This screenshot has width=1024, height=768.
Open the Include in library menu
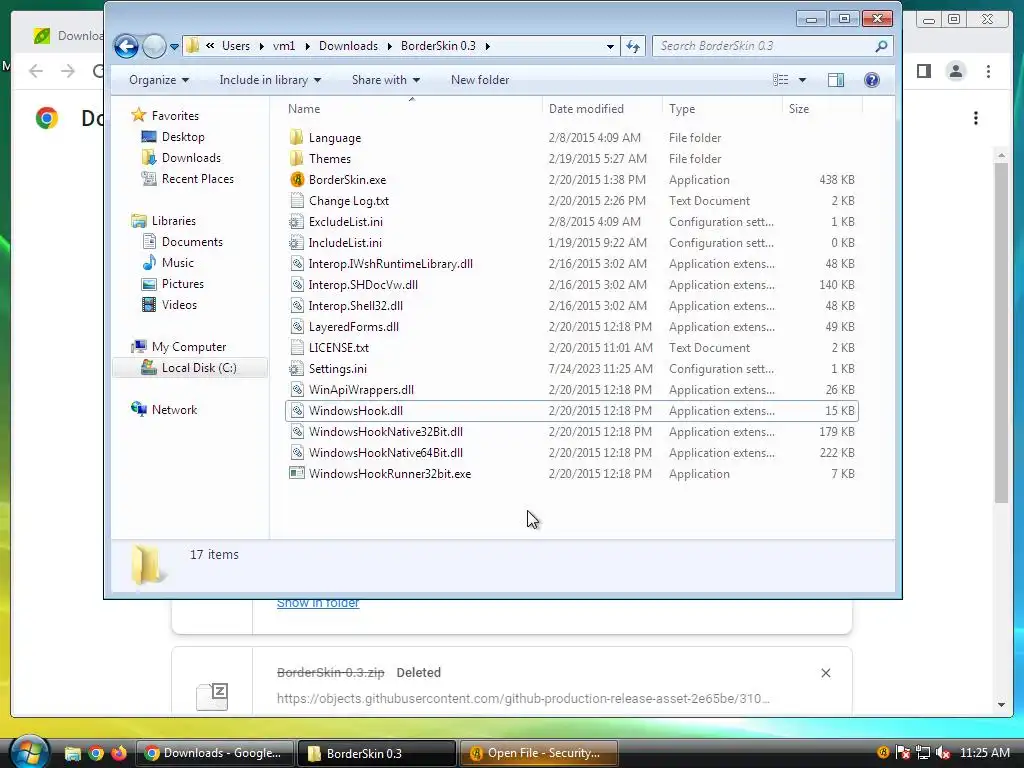270,80
